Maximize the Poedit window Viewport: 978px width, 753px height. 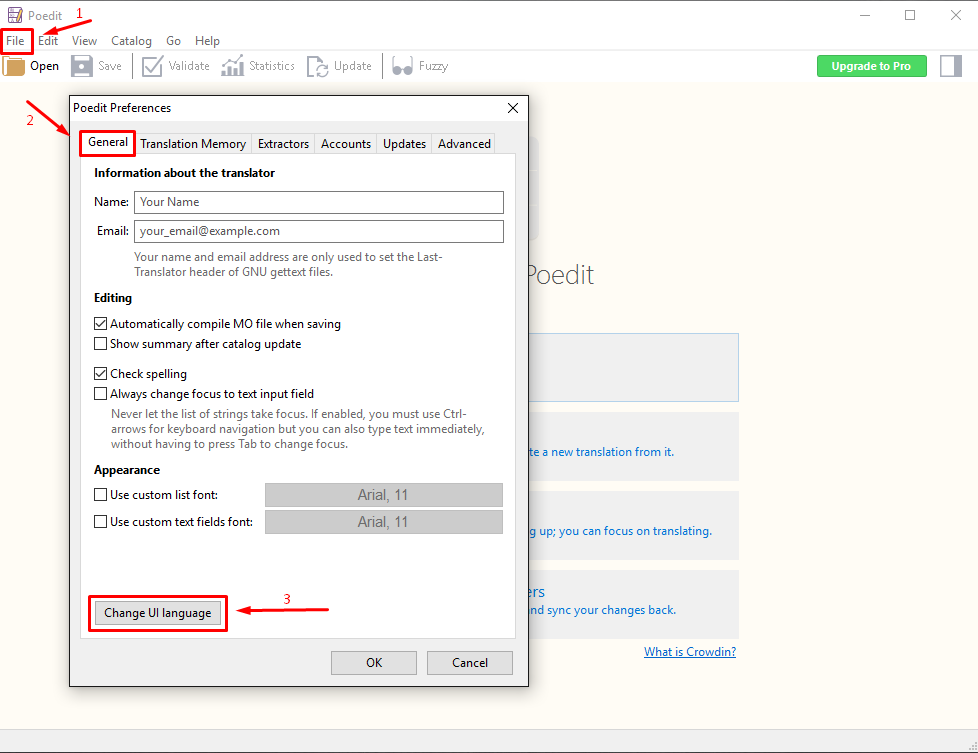point(910,15)
